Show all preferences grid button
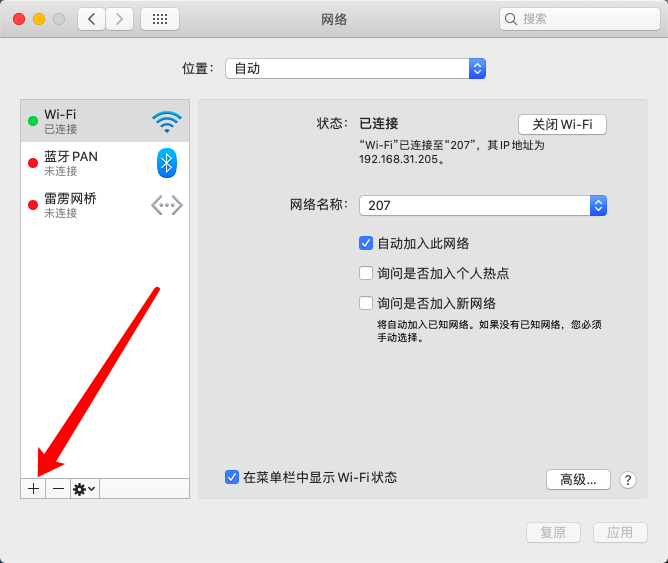The width and height of the screenshot is (668, 563). coord(160,19)
